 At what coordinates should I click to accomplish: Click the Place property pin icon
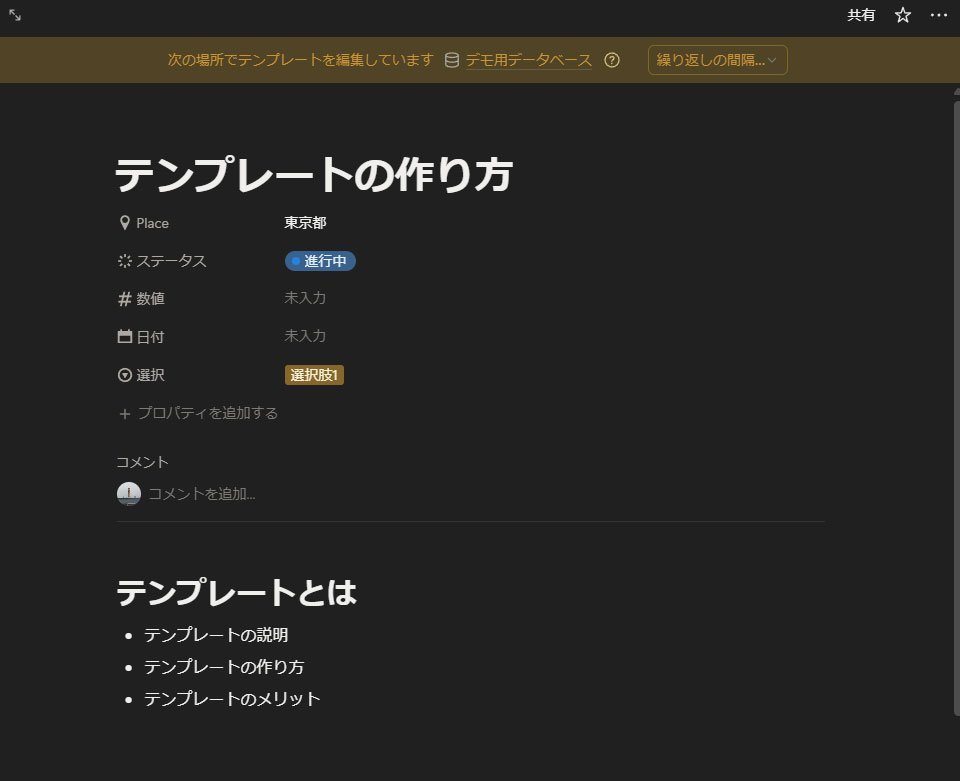click(125, 223)
